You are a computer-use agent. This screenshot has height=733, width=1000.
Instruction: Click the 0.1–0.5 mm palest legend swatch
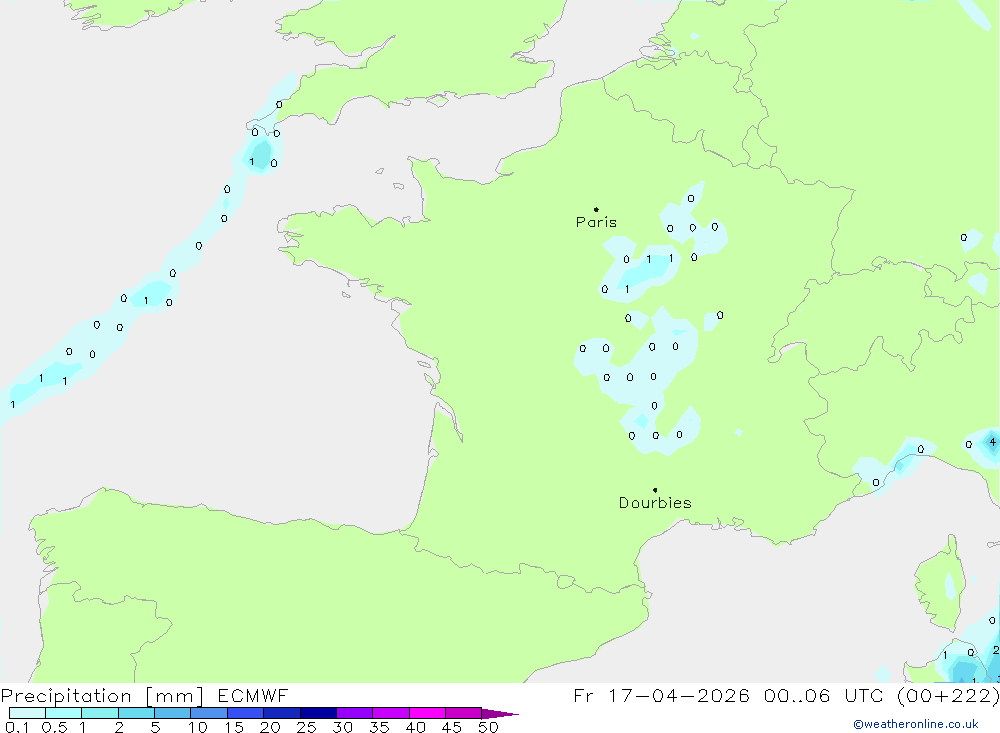(x=27, y=713)
